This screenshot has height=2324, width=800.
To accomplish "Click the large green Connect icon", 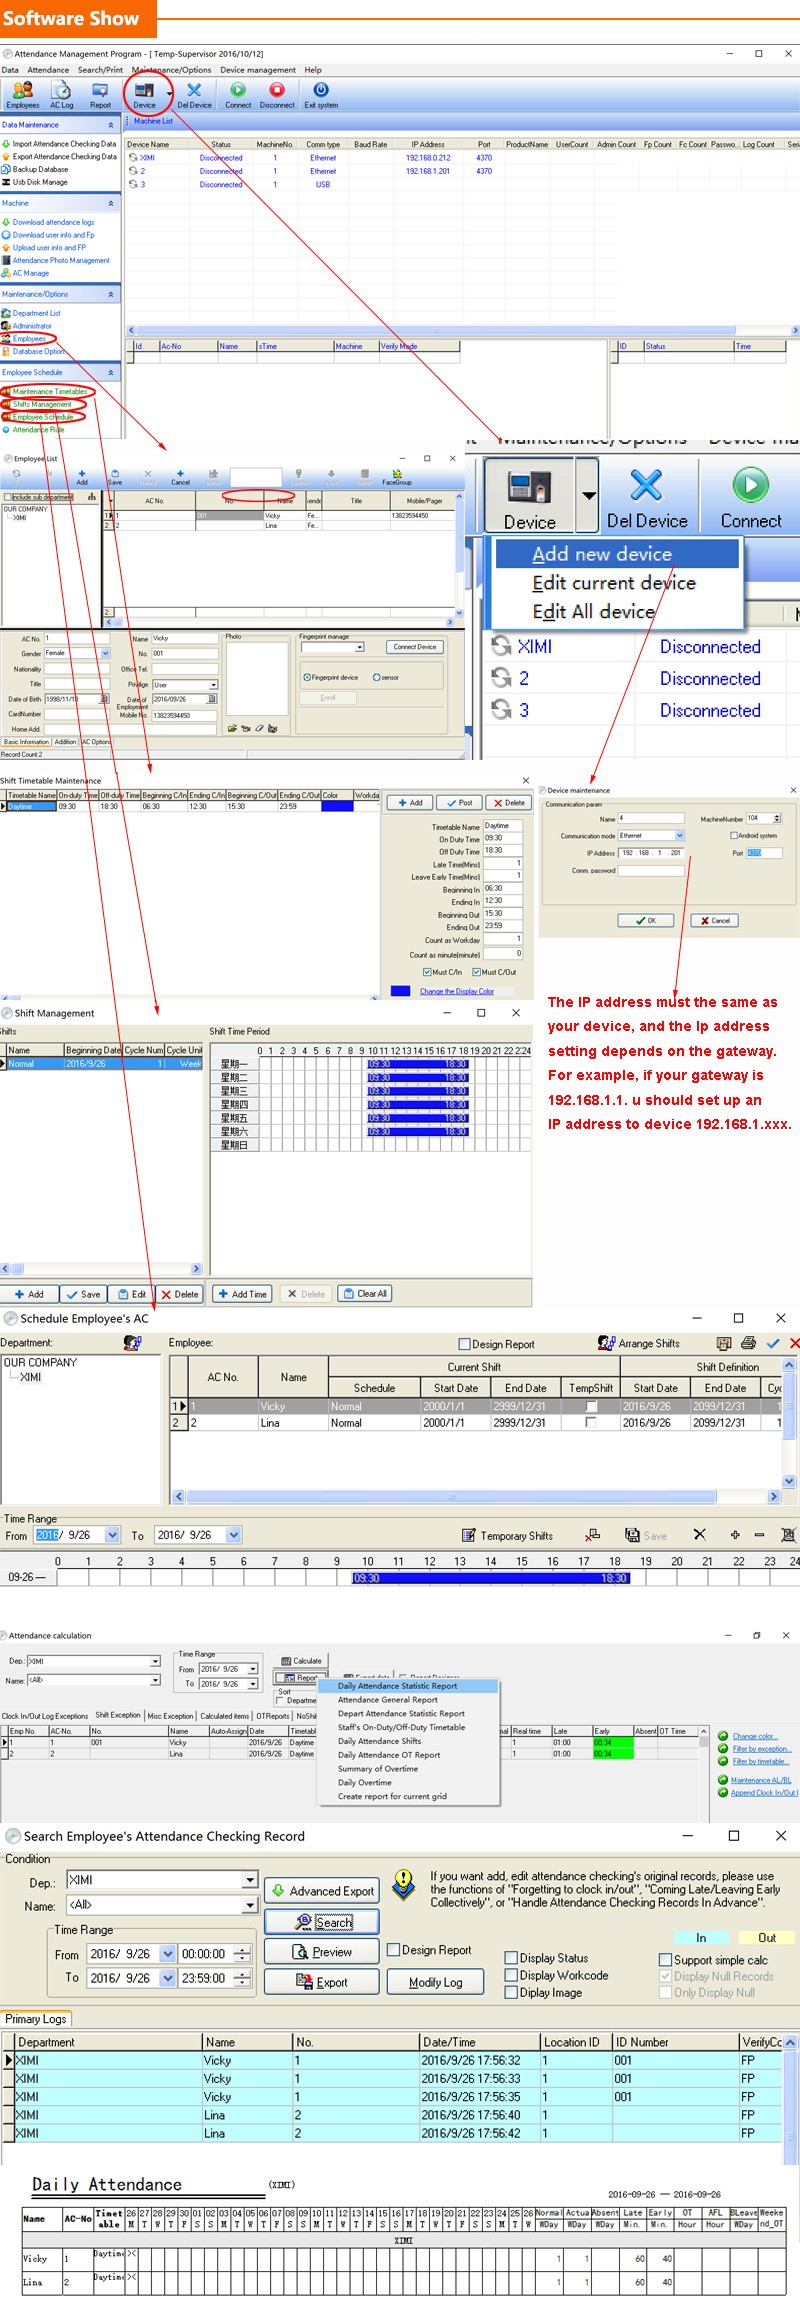I will click(751, 485).
